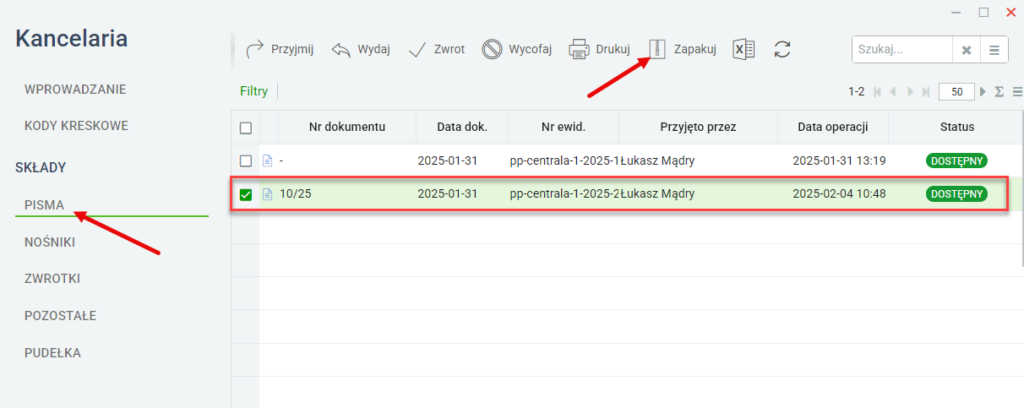This screenshot has width=1024, height=408.
Task: Select the Pozostałe storage tab
Action: pos(60,316)
